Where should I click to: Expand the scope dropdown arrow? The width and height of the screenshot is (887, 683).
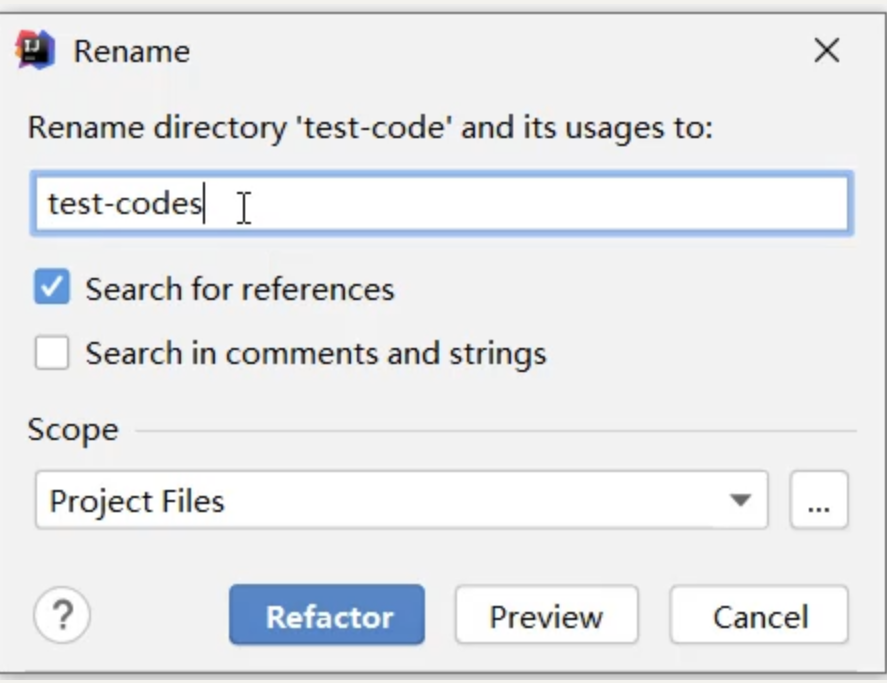coord(740,500)
